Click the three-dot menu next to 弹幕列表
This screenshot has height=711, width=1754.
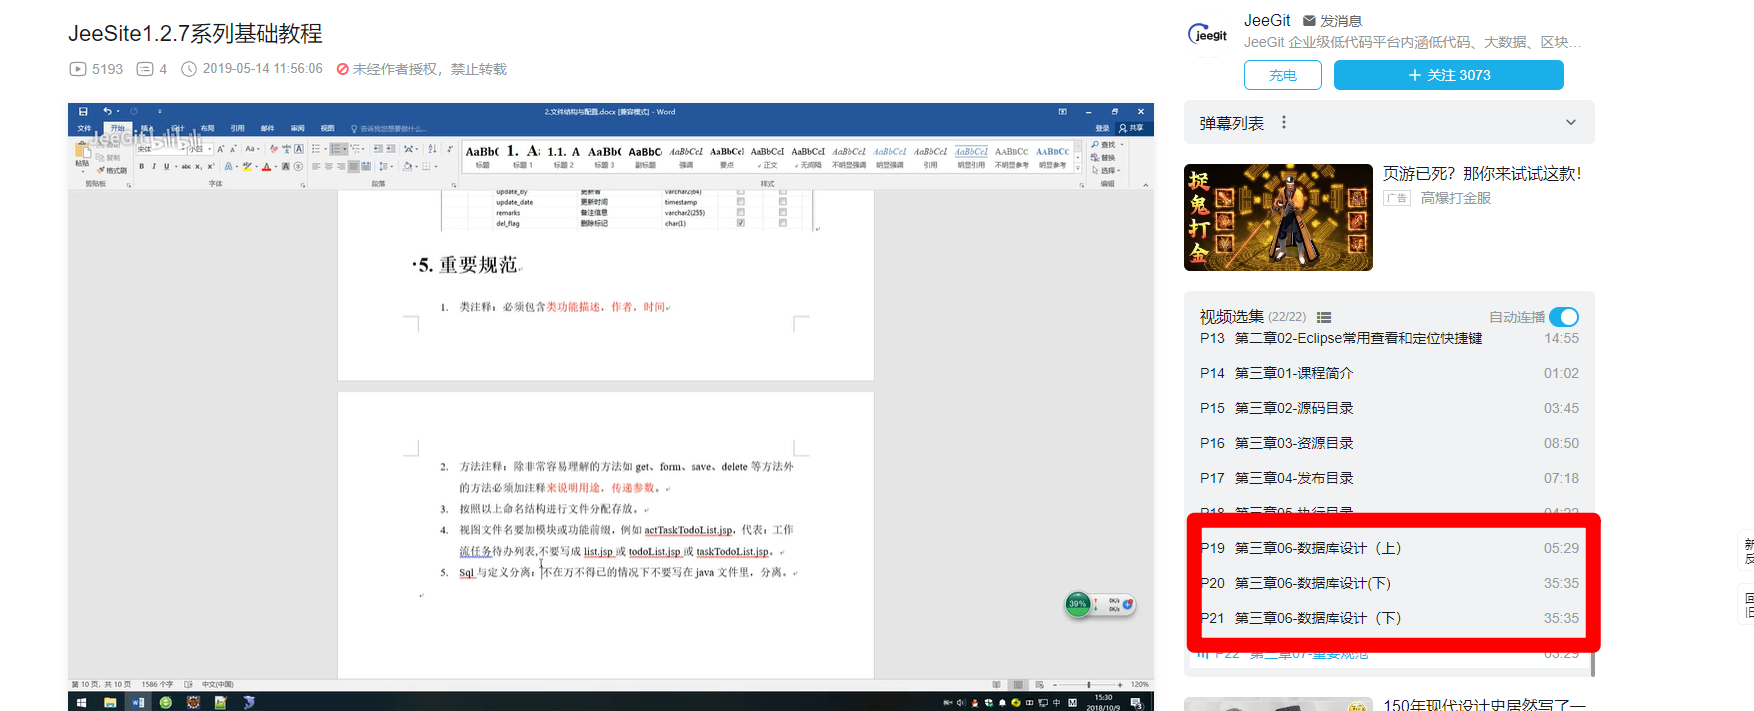point(1284,122)
